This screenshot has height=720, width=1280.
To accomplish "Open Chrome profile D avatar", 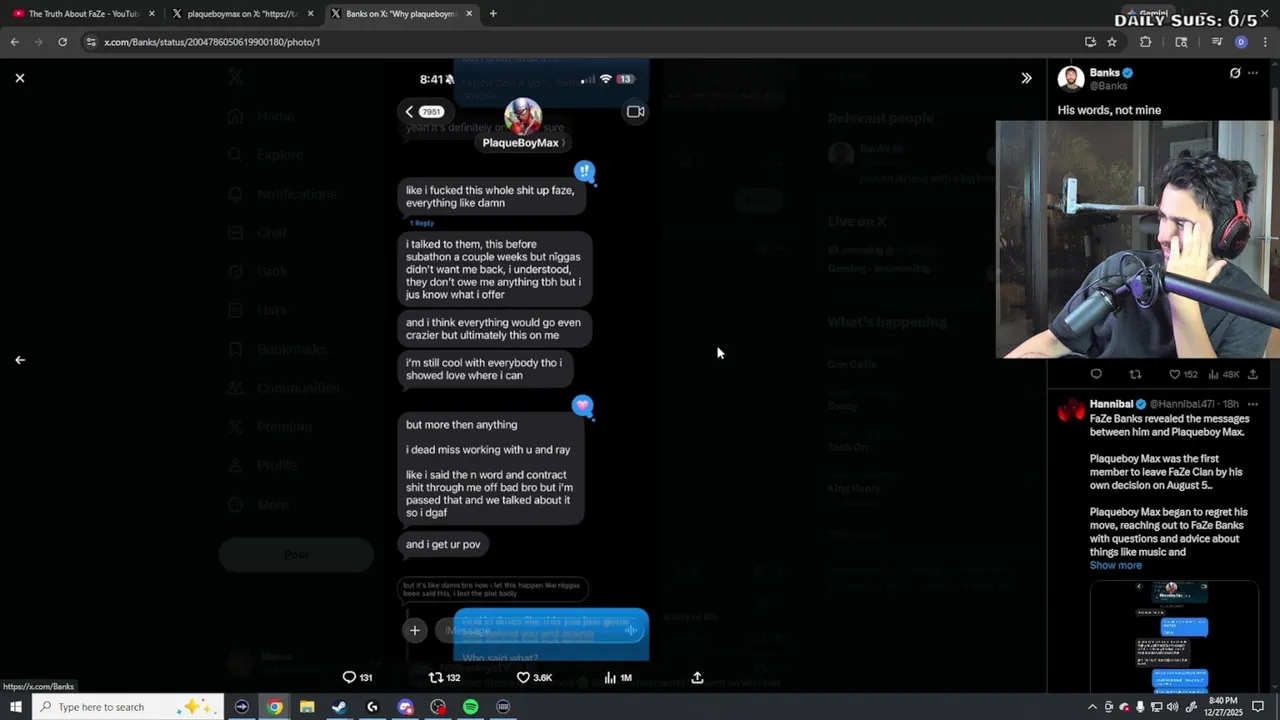I will [1241, 42].
